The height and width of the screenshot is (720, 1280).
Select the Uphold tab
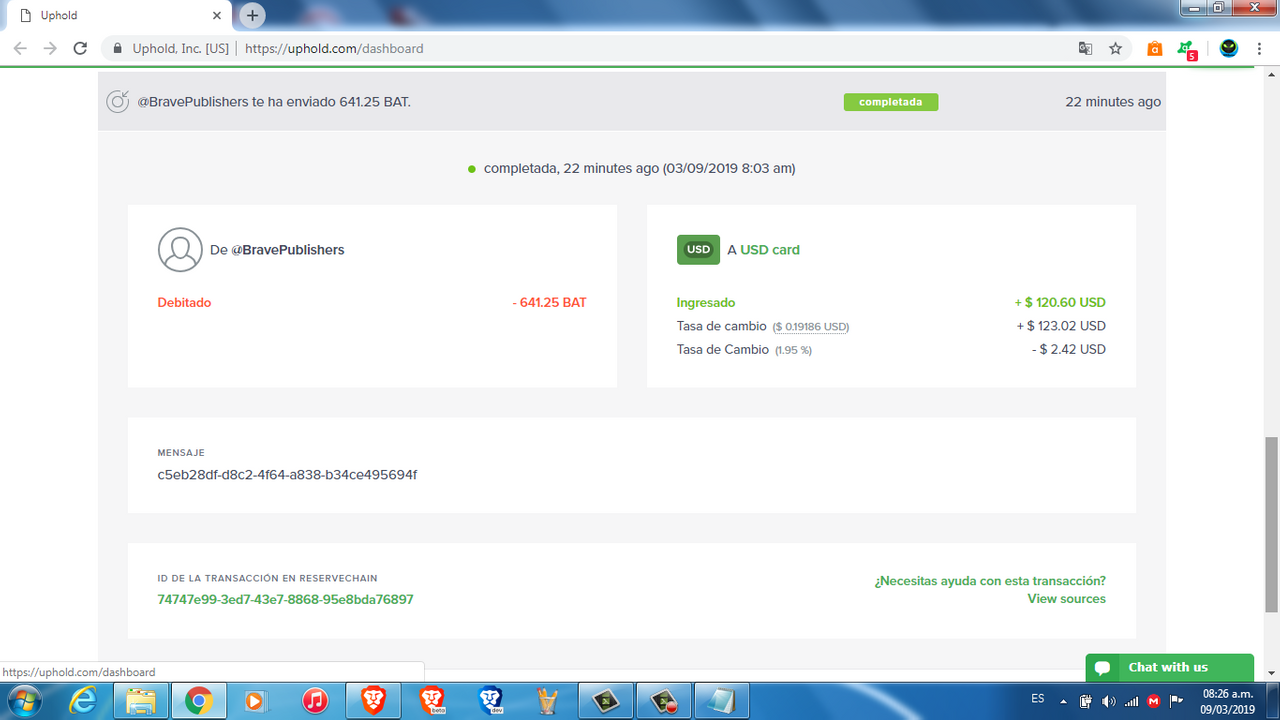coord(120,15)
